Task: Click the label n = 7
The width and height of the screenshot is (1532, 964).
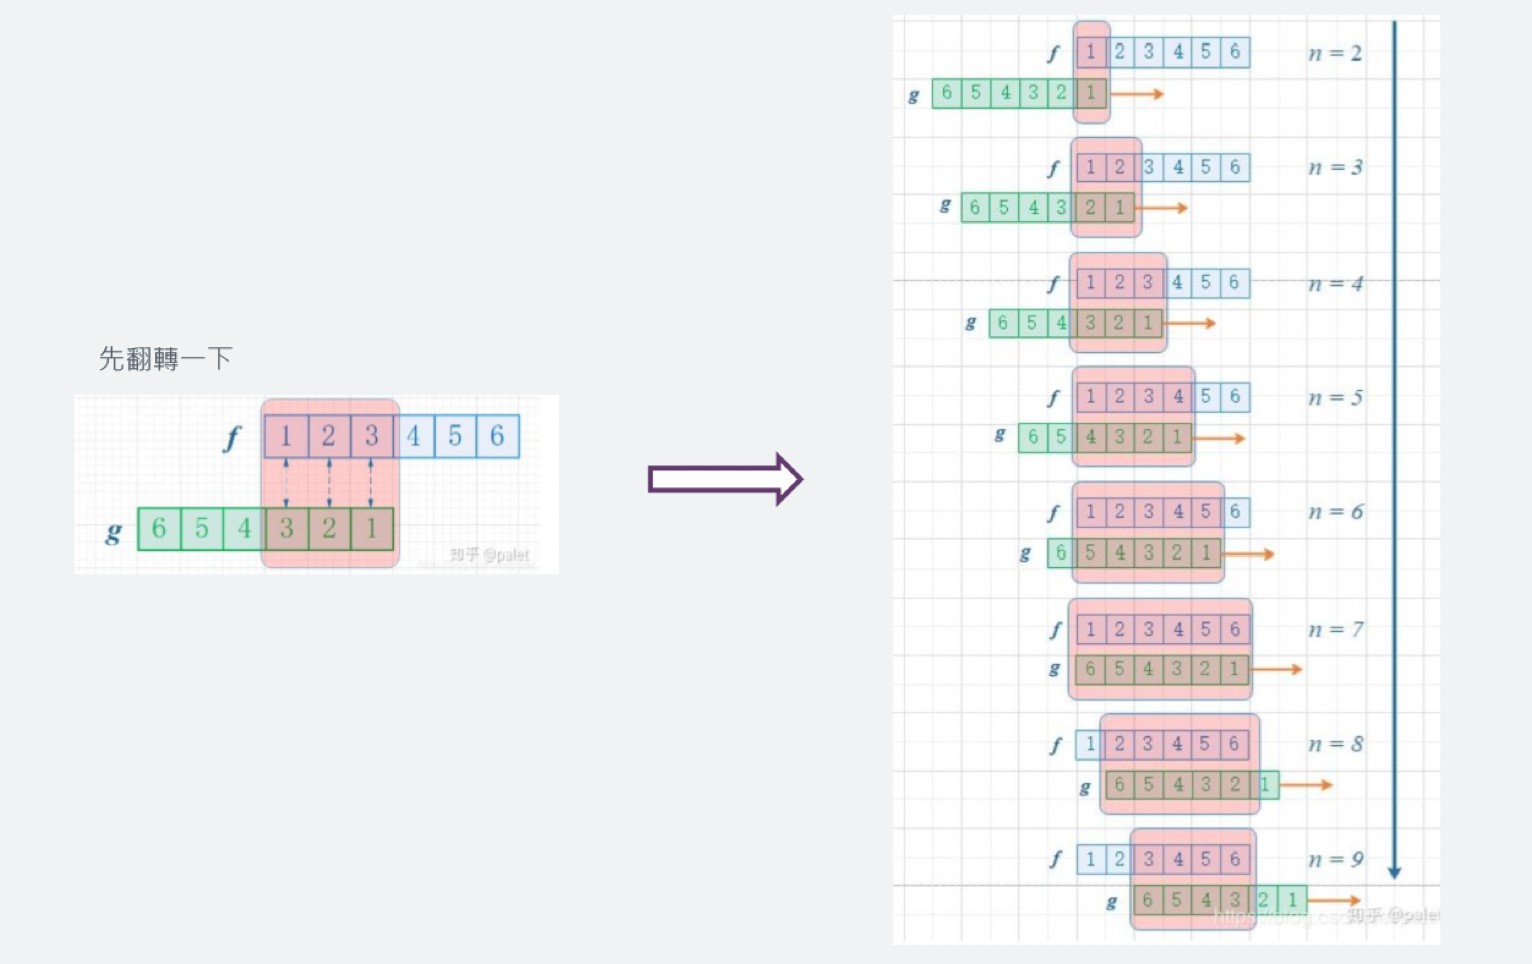Action: pos(1335,629)
